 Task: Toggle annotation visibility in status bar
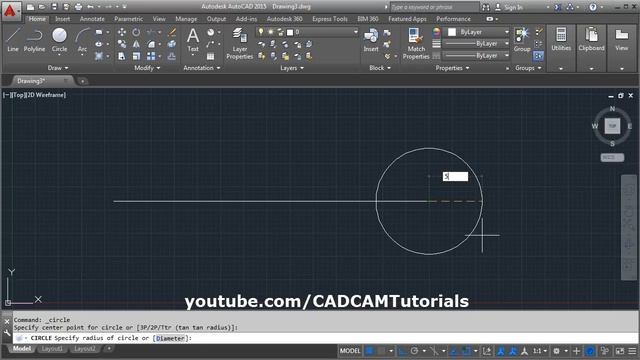[x=500, y=351]
